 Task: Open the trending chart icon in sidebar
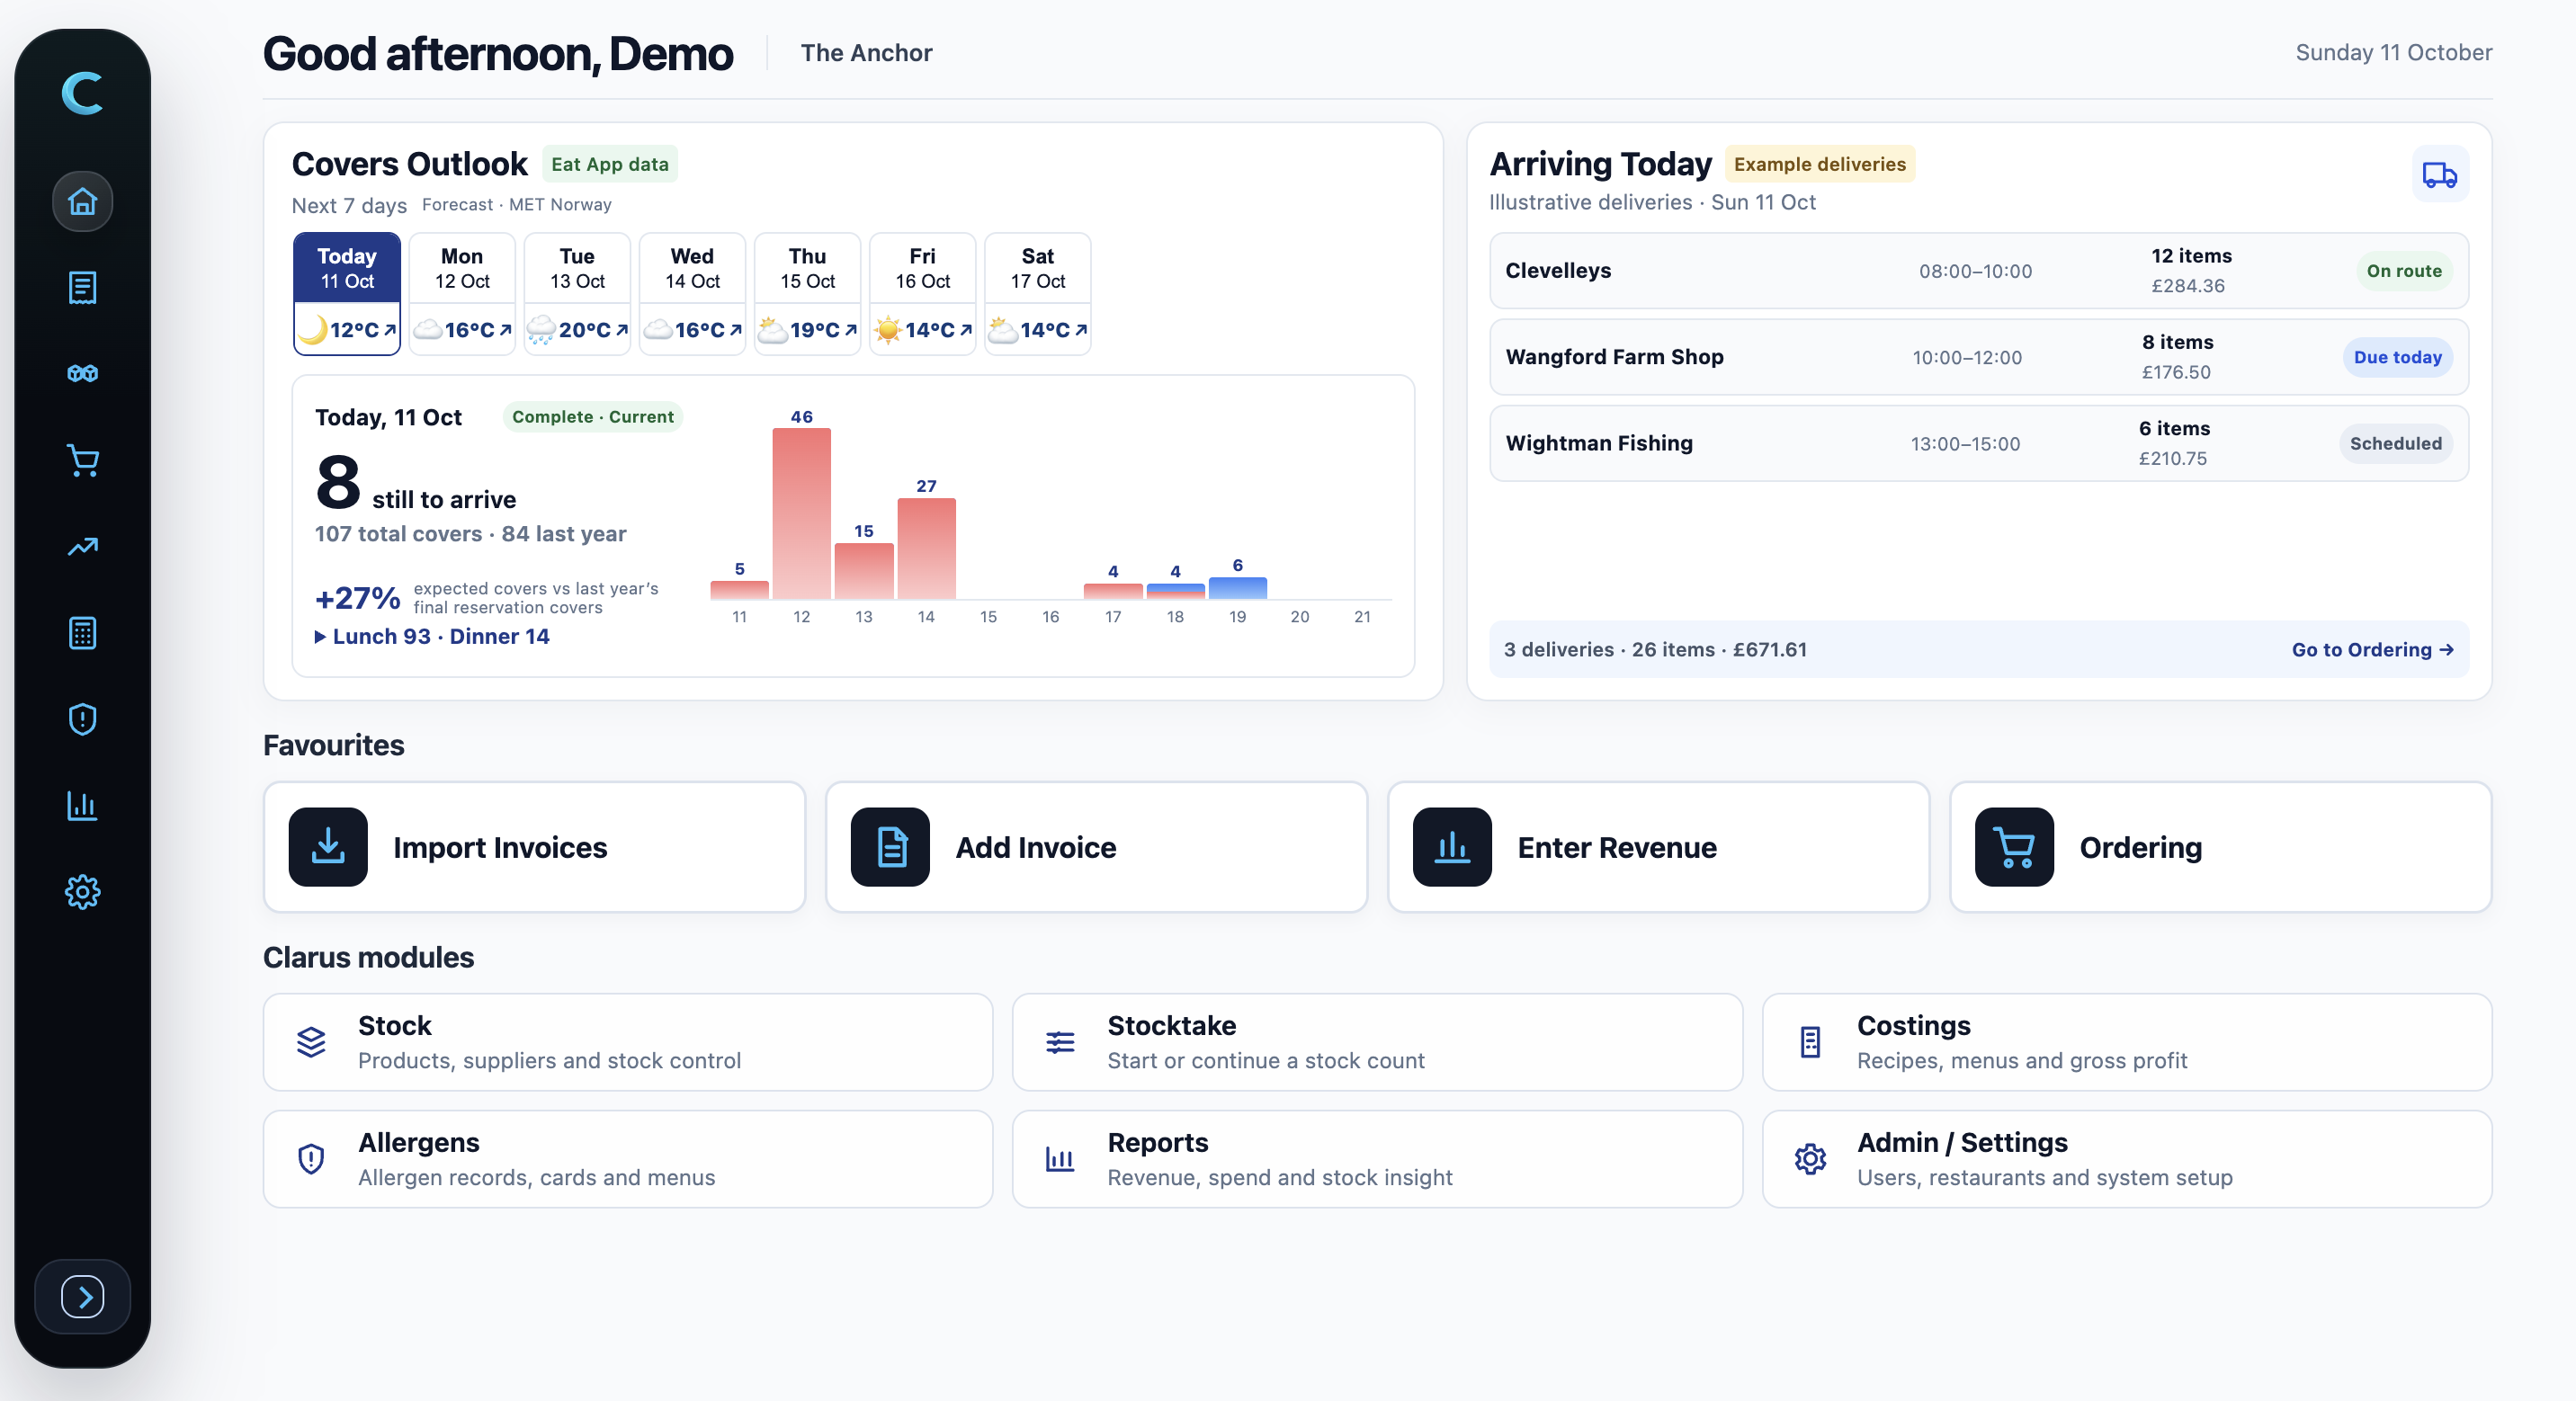pyautogui.click(x=82, y=546)
